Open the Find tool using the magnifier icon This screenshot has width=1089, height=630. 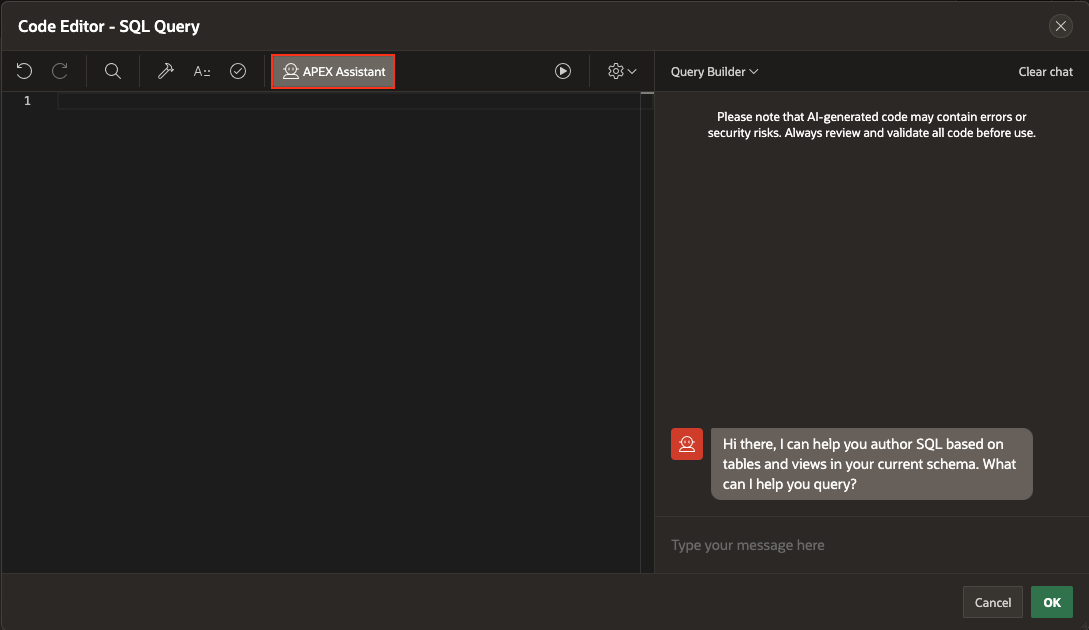click(112, 71)
